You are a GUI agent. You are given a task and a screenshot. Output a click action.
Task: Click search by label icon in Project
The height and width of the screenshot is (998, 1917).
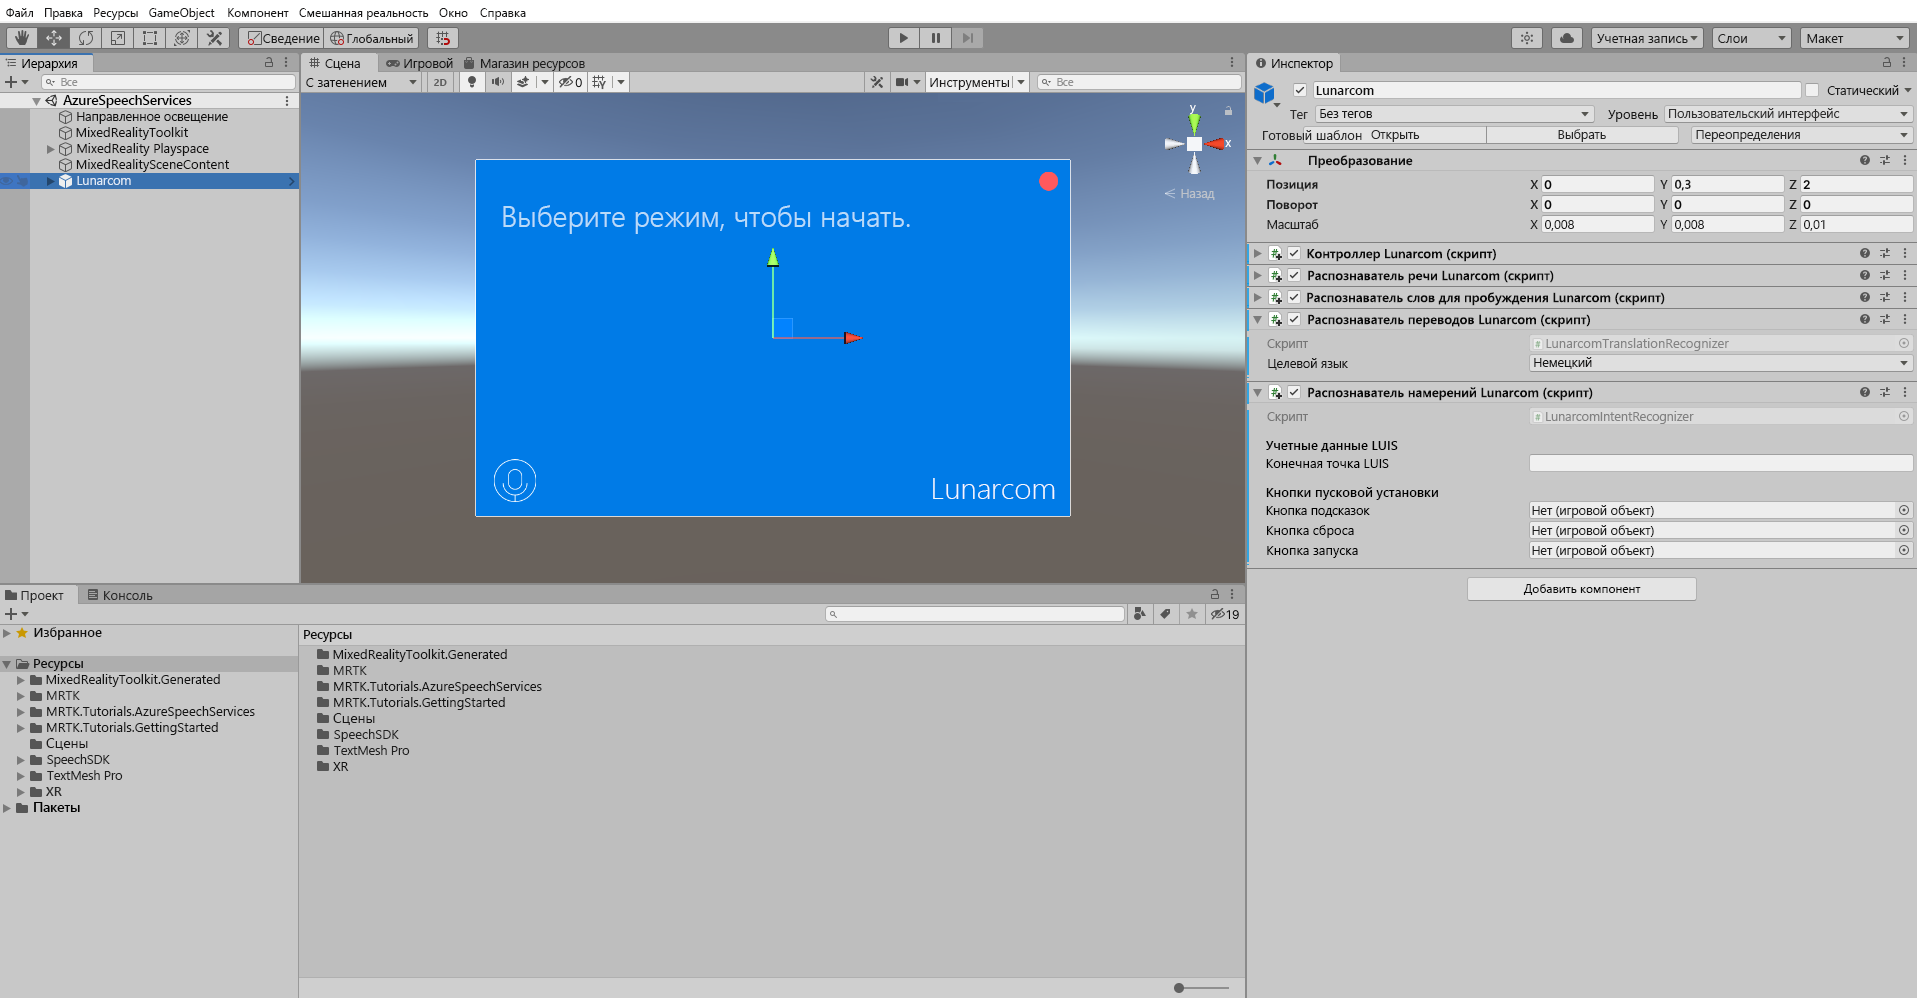[x=1166, y=614]
